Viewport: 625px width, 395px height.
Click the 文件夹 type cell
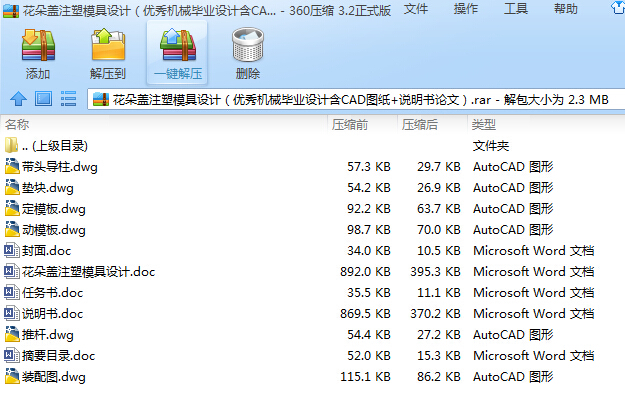tap(491, 145)
